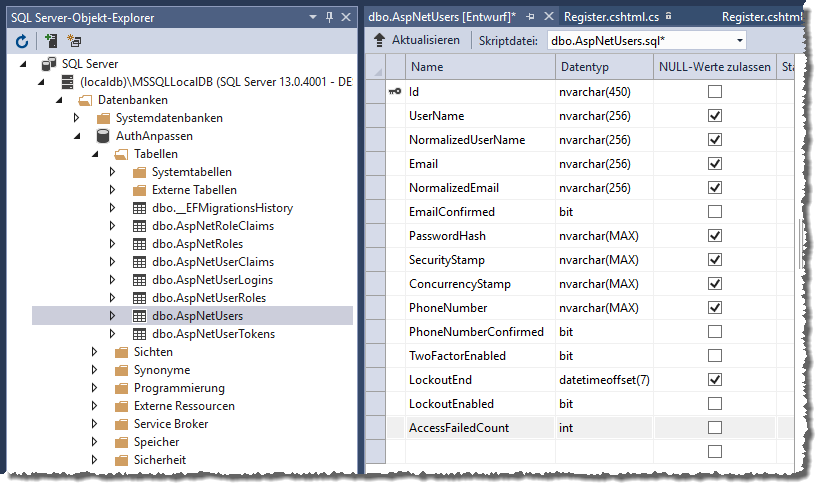
Task: Click the select-all corner grid cell
Action: pyautogui.click(x=376, y=67)
